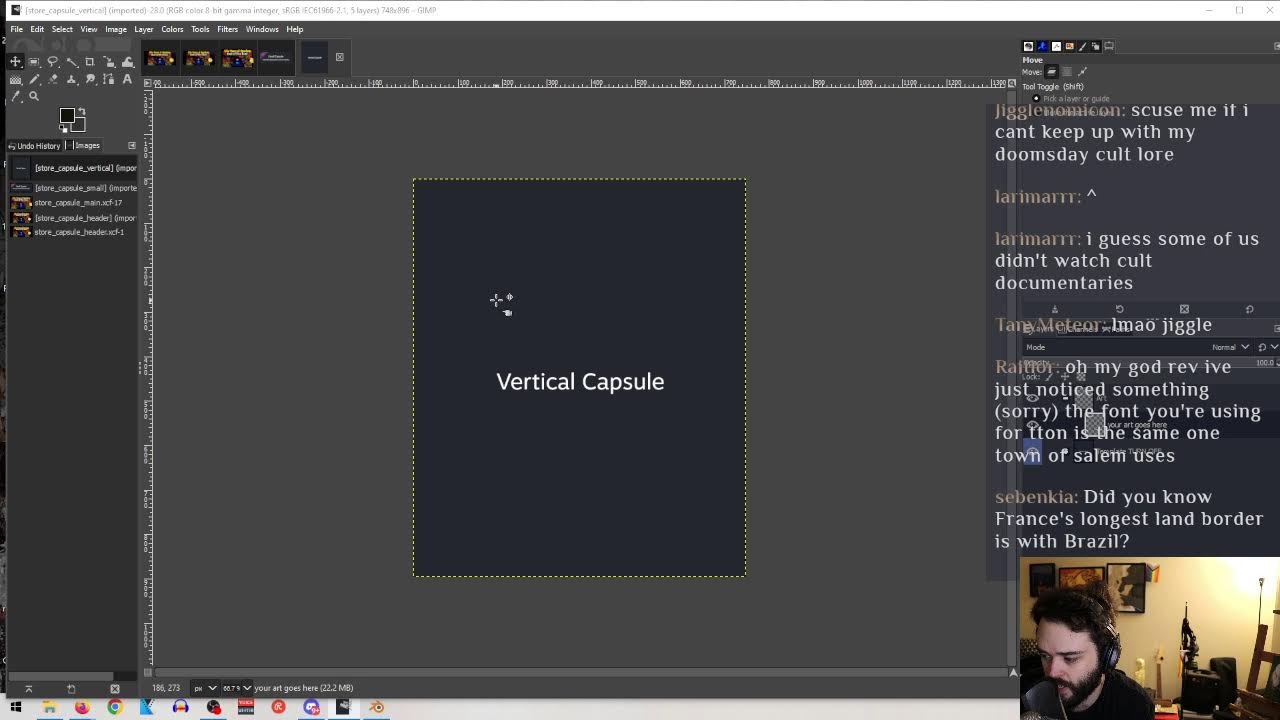Switch to the Undo History tab
This screenshot has width=1280, height=720.
click(x=34, y=146)
